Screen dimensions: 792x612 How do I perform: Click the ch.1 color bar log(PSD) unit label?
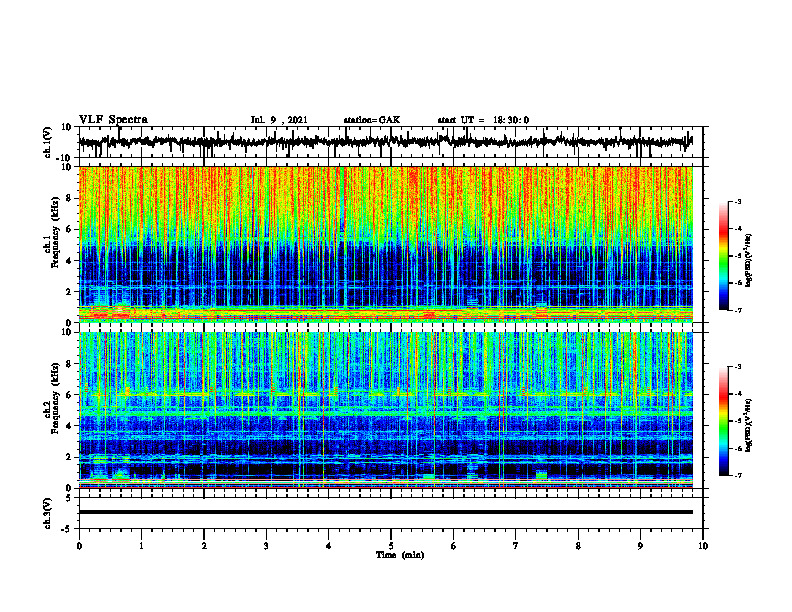pos(749,261)
